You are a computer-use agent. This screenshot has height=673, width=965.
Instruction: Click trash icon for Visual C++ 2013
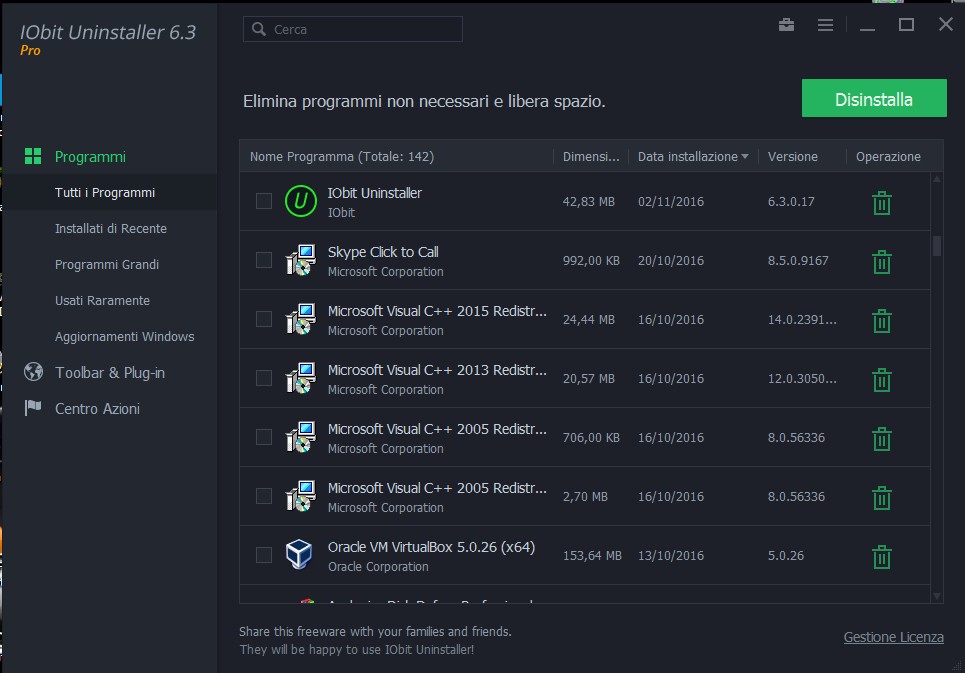pyautogui.click(x=881, y=380)
